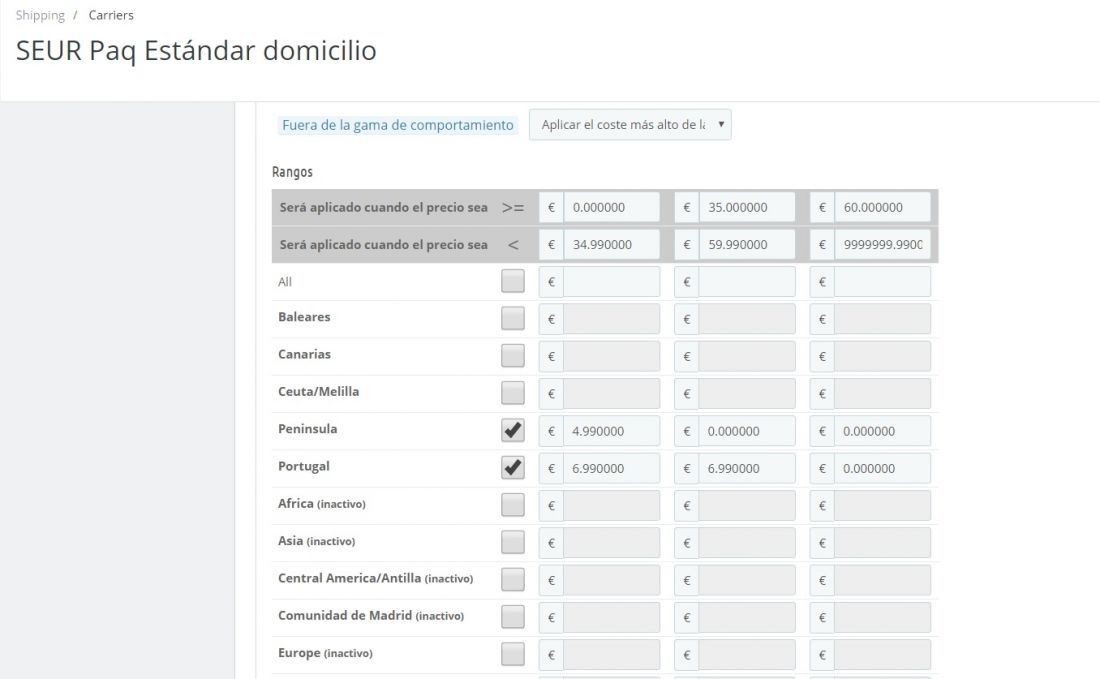Edit lower limit field showing 35.000000
The height and width of the screenshot is (679, 1100).
746,207
